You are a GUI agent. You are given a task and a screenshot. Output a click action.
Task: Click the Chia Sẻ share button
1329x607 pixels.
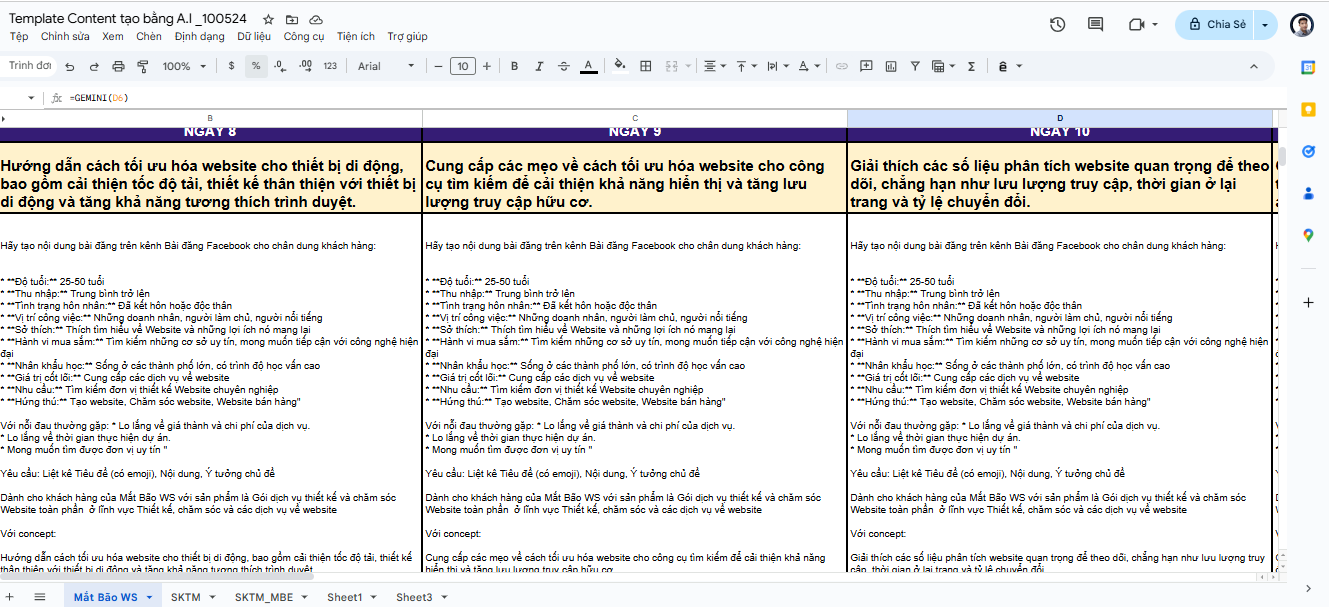[1216, 25]
